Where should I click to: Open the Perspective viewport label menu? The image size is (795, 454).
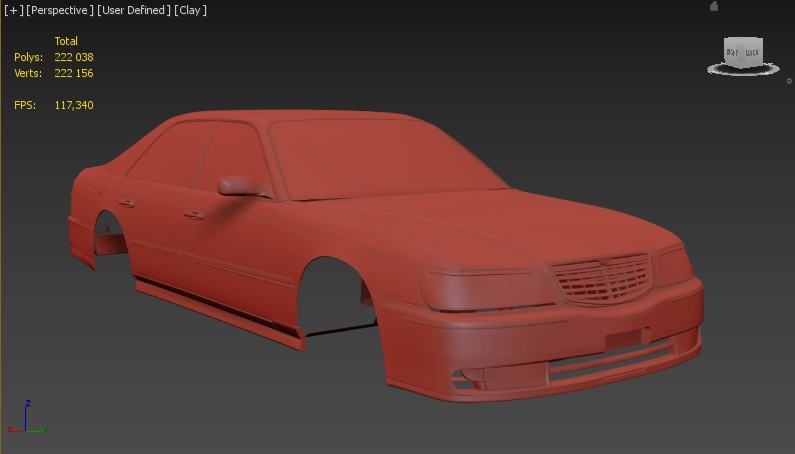pos(60,10)
